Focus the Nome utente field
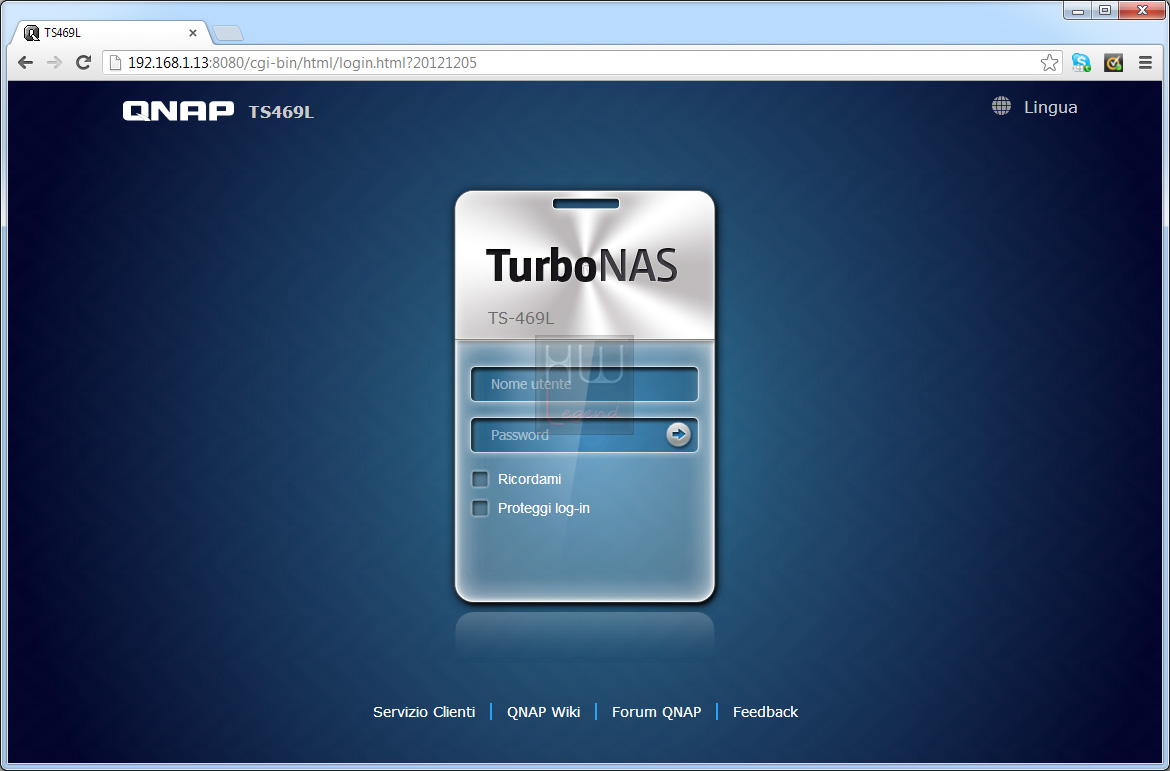1170x771 pixels. 584,384
